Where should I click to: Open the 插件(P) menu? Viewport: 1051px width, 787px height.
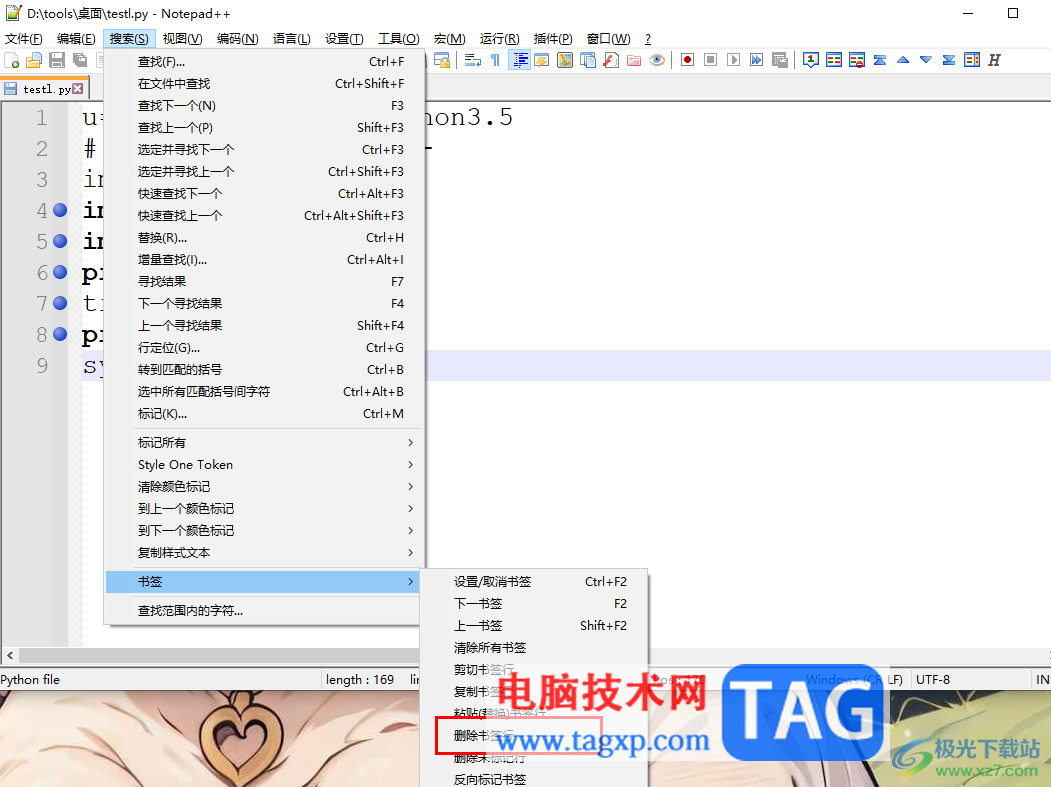pos(553,39)
